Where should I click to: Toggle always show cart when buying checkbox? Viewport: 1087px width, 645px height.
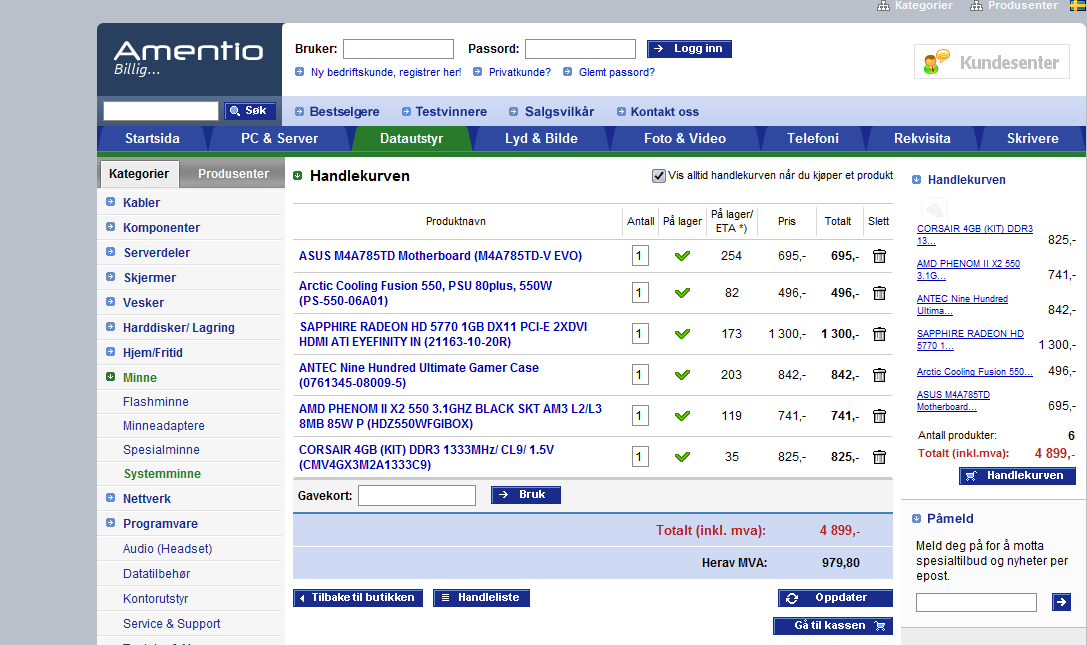click(659, 175)
